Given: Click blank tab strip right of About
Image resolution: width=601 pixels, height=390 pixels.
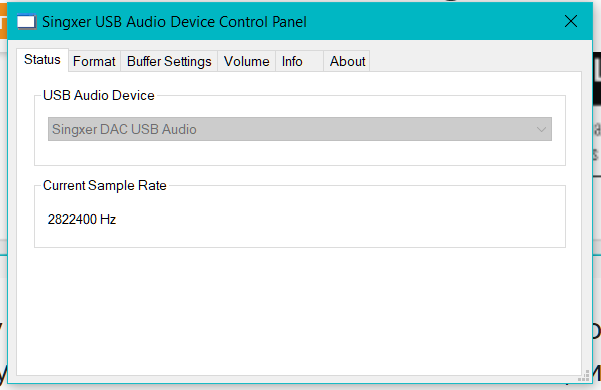Looking at the screenshot, I should [475, 61].
